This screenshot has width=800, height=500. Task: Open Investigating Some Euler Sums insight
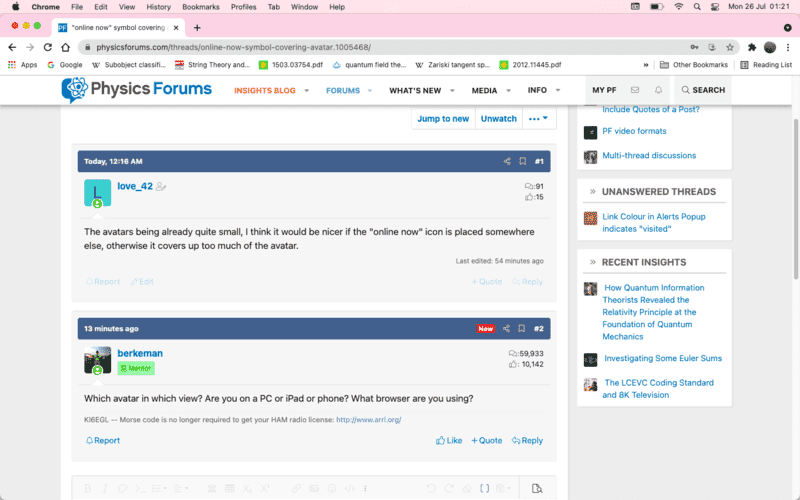pyautogui.click(x=663, y=358)
